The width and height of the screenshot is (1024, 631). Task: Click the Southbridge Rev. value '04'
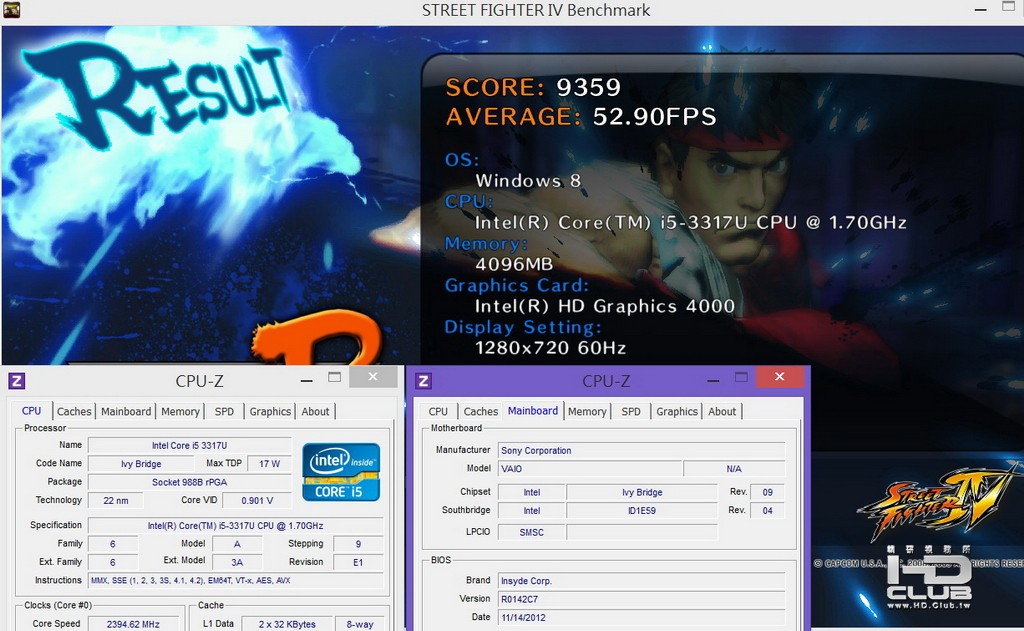pyautogui.click(x=767, y=511)
